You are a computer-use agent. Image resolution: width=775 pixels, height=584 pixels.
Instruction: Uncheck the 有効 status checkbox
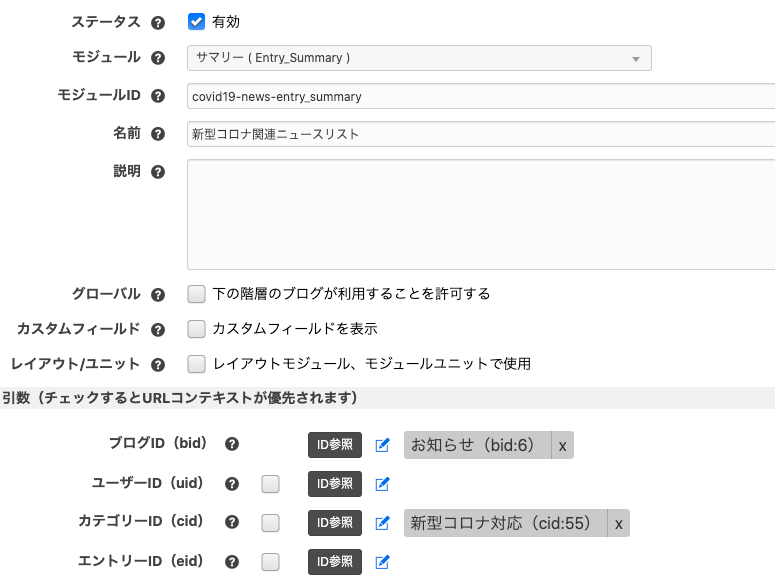pyautogui.click(x=197, y=21)
